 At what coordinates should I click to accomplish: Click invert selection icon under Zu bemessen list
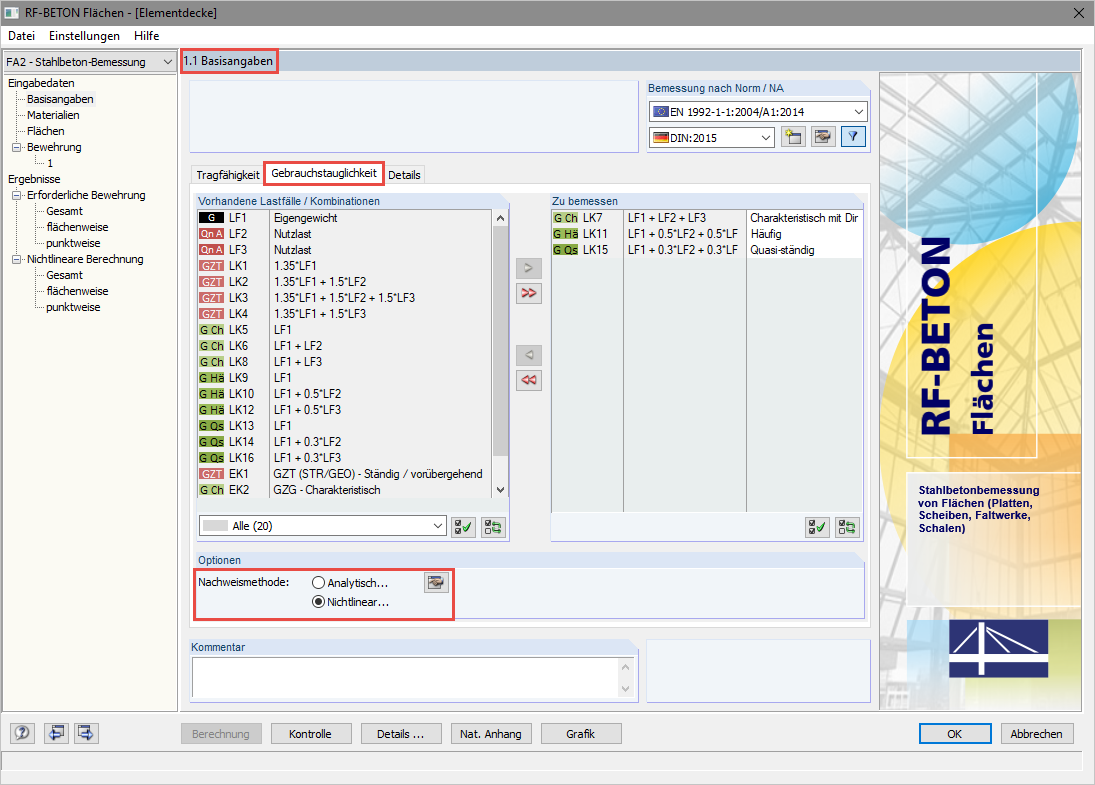point(847,527)
